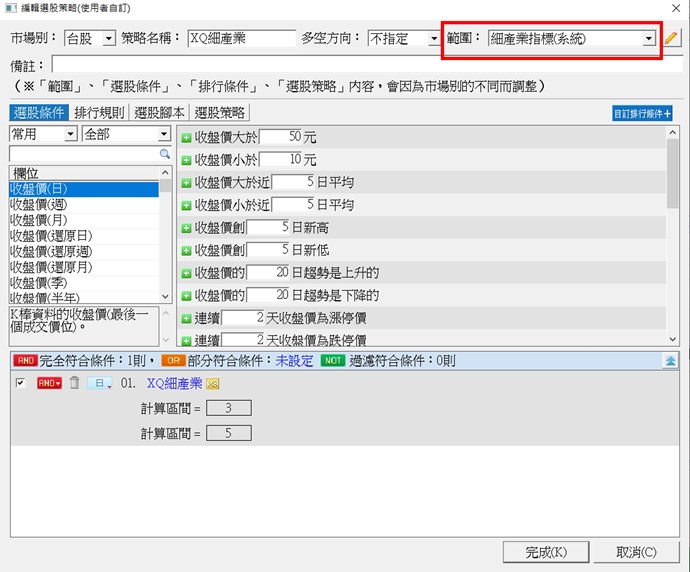Toggle the checkbox for condition 01
This screenshot has width=690, height=572.
(20, 383)
